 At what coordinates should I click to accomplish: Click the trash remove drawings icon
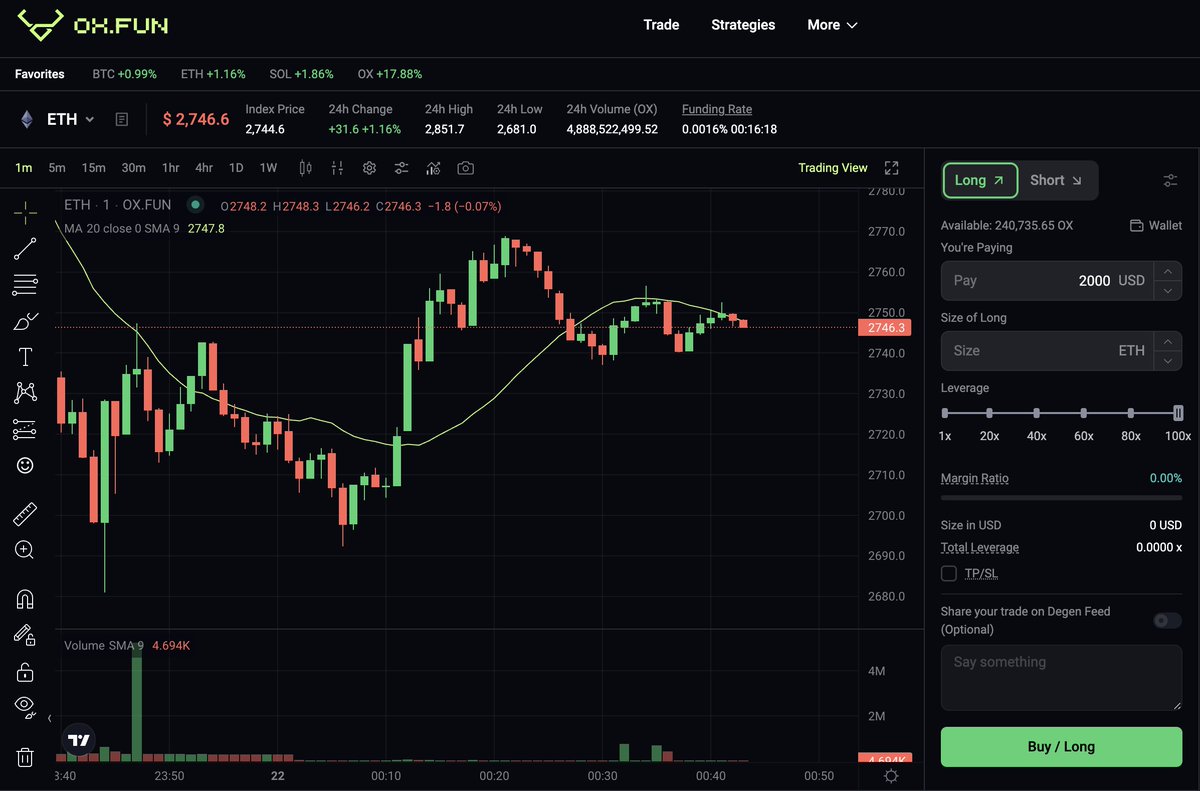[x=25, y=757]
